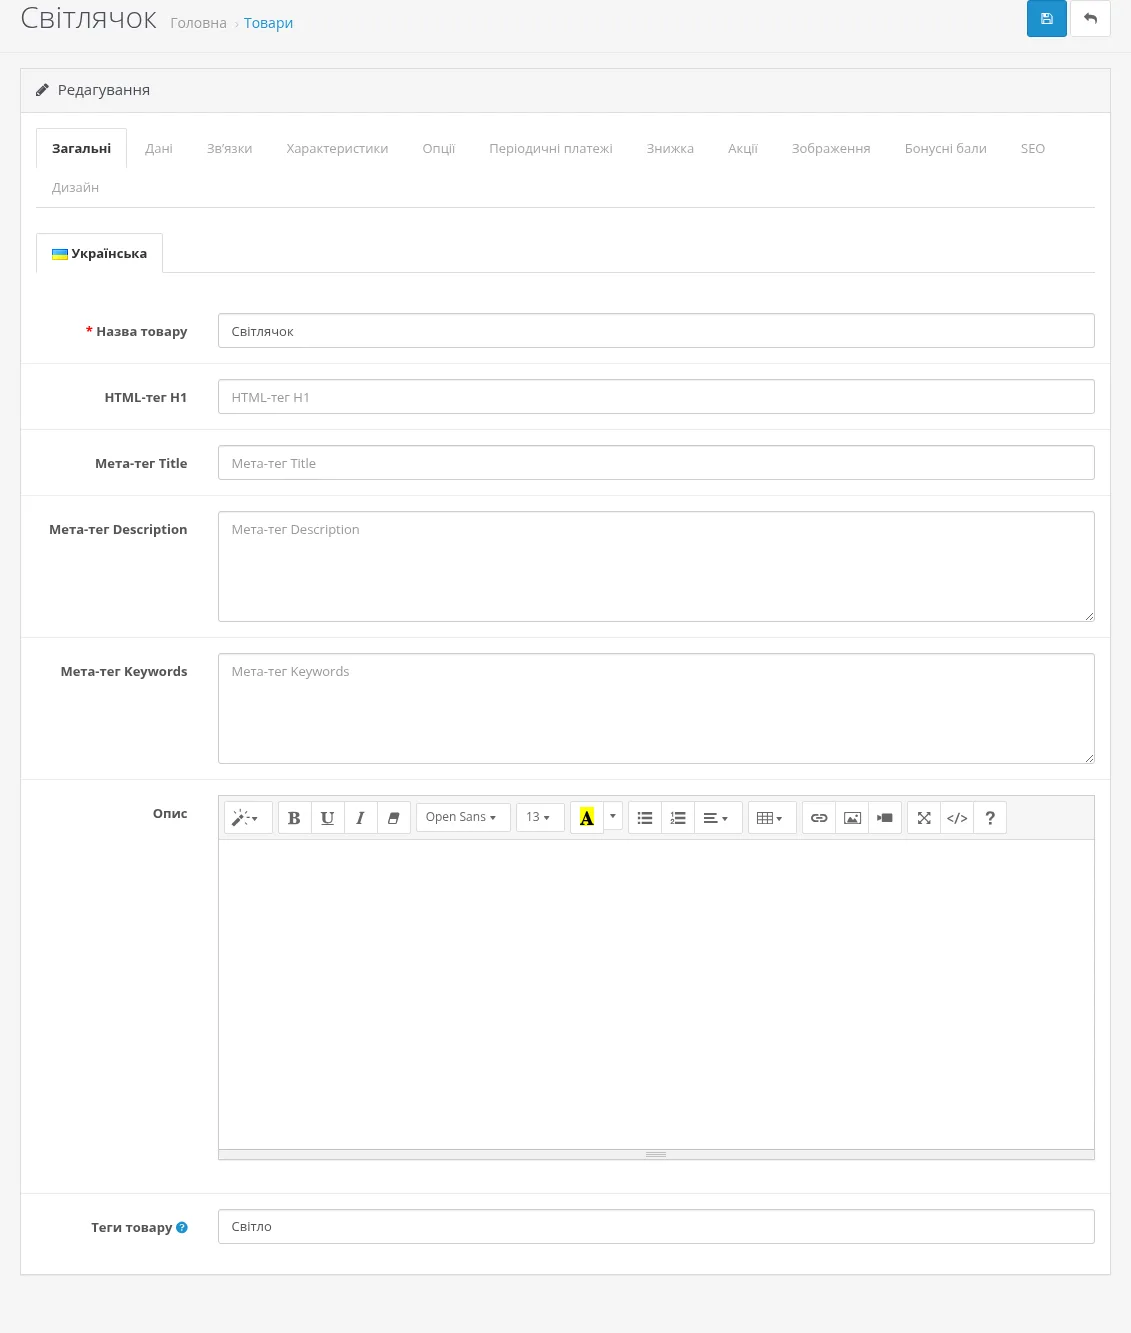1131x1333 pixels.
Task: Toggle fullscreen editor mode
Action: pos(924,818)
